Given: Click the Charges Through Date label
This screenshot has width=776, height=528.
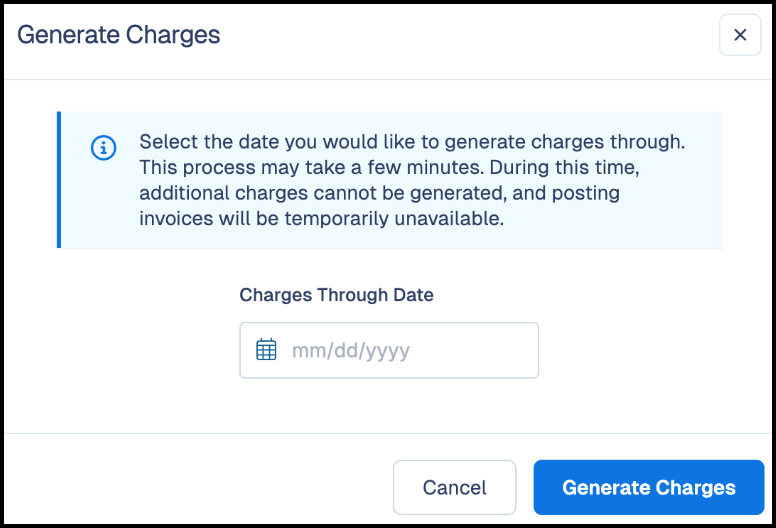Looking at the screenshot, I should click(x=337, y=295).
